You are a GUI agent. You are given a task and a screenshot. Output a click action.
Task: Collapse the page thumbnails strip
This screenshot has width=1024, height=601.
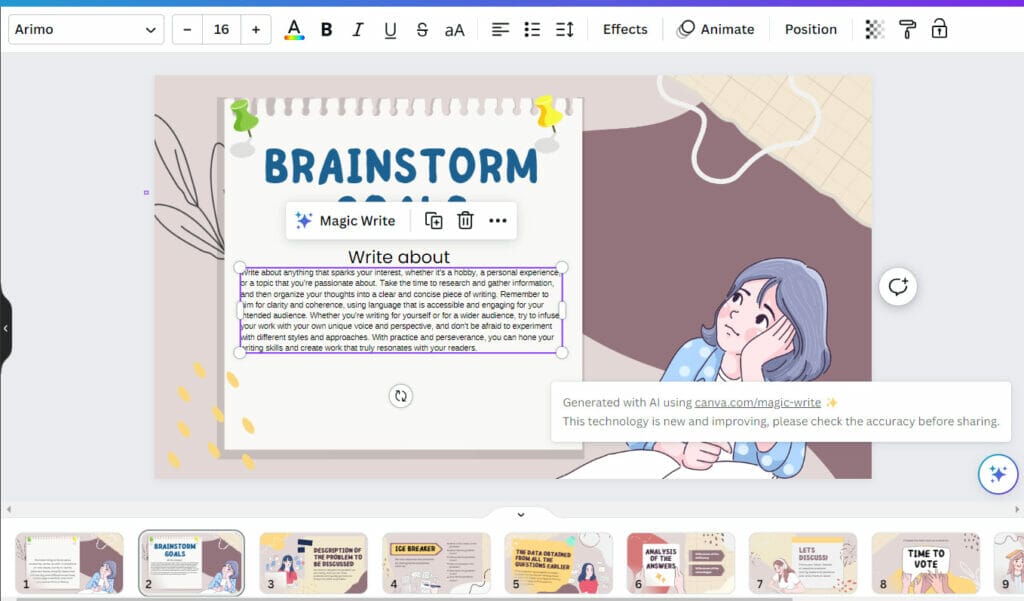tap(520, 514)
